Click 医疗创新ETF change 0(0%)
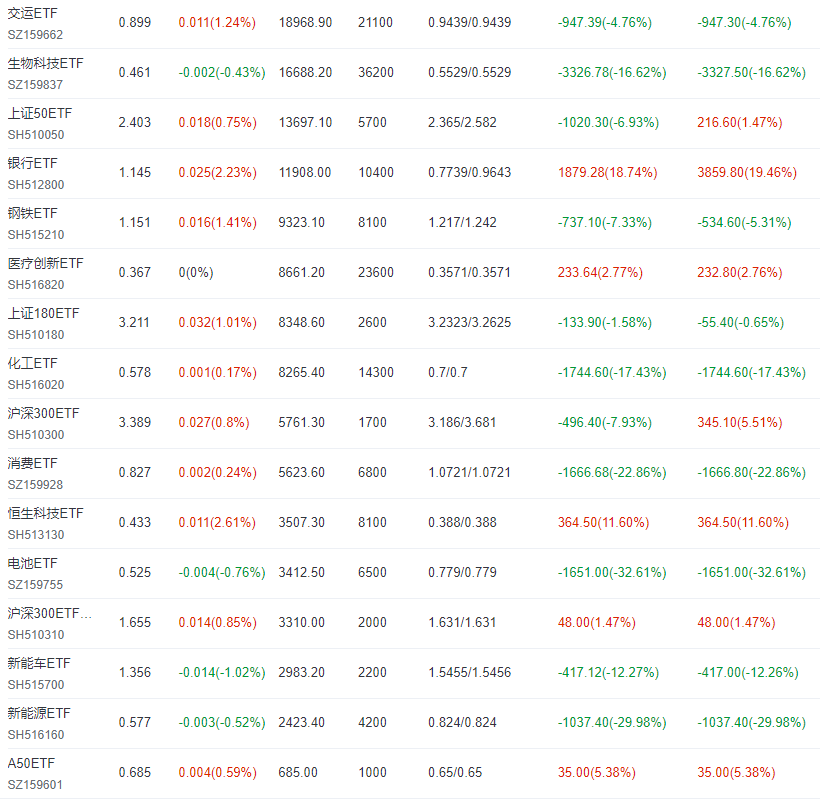The width and height of the screenshot is (820, 801). click(x=196, y=272)
